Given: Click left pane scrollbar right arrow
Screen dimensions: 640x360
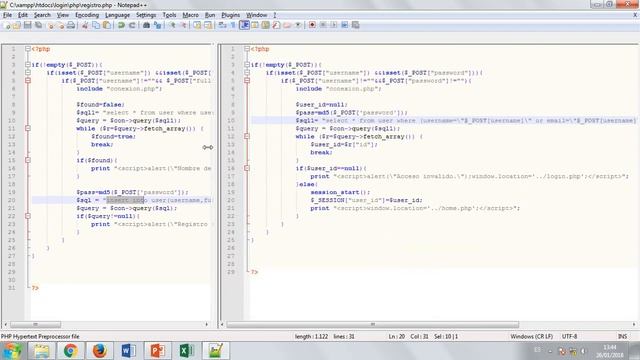Looking at the screenshot, I should (207, 324).
